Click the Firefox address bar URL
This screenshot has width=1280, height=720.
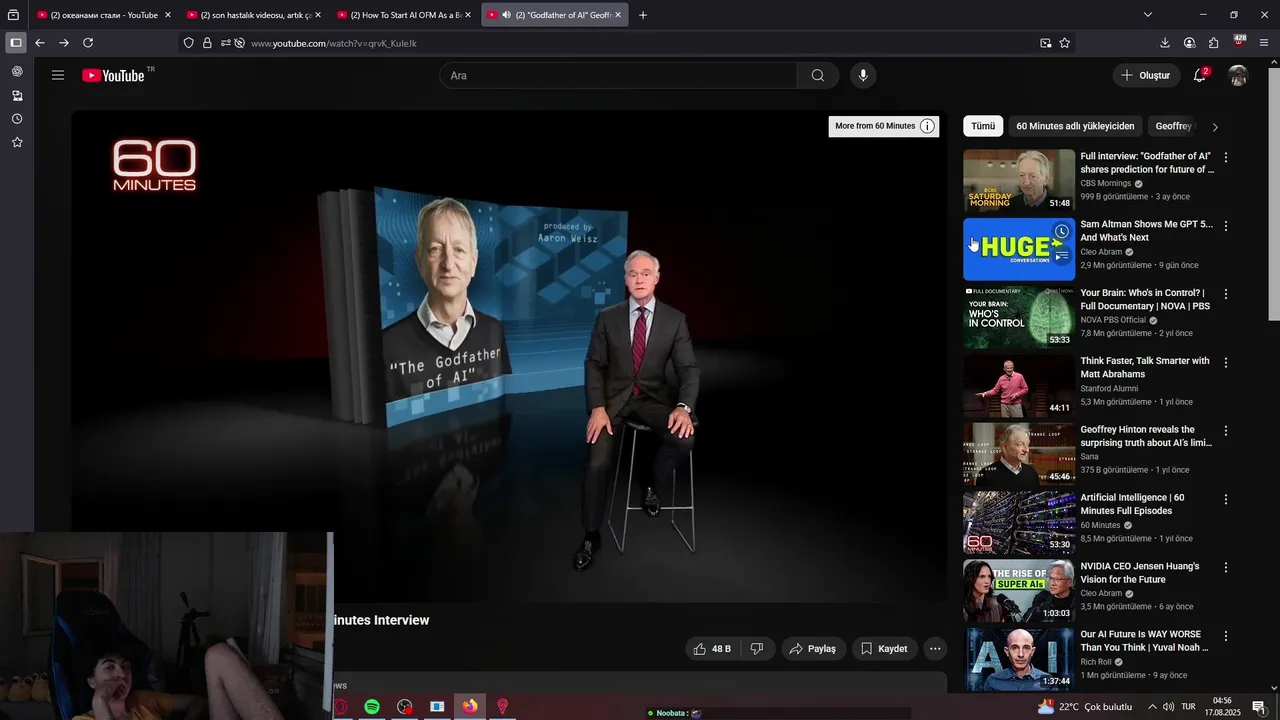pos(333,43)
